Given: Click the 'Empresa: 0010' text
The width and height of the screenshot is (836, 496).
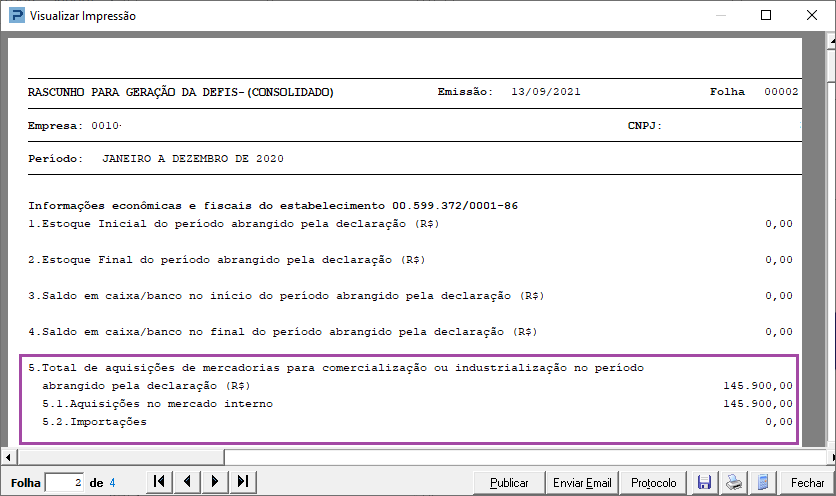Looking at the screenshot, I should coord(74,126).
